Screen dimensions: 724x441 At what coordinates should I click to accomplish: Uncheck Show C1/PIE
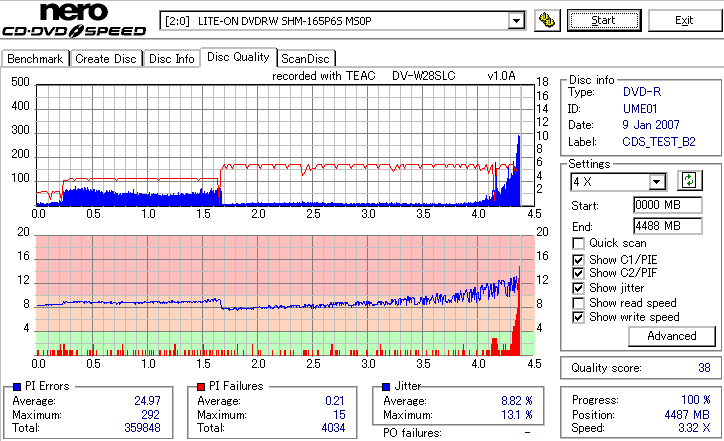coord(578,260)
